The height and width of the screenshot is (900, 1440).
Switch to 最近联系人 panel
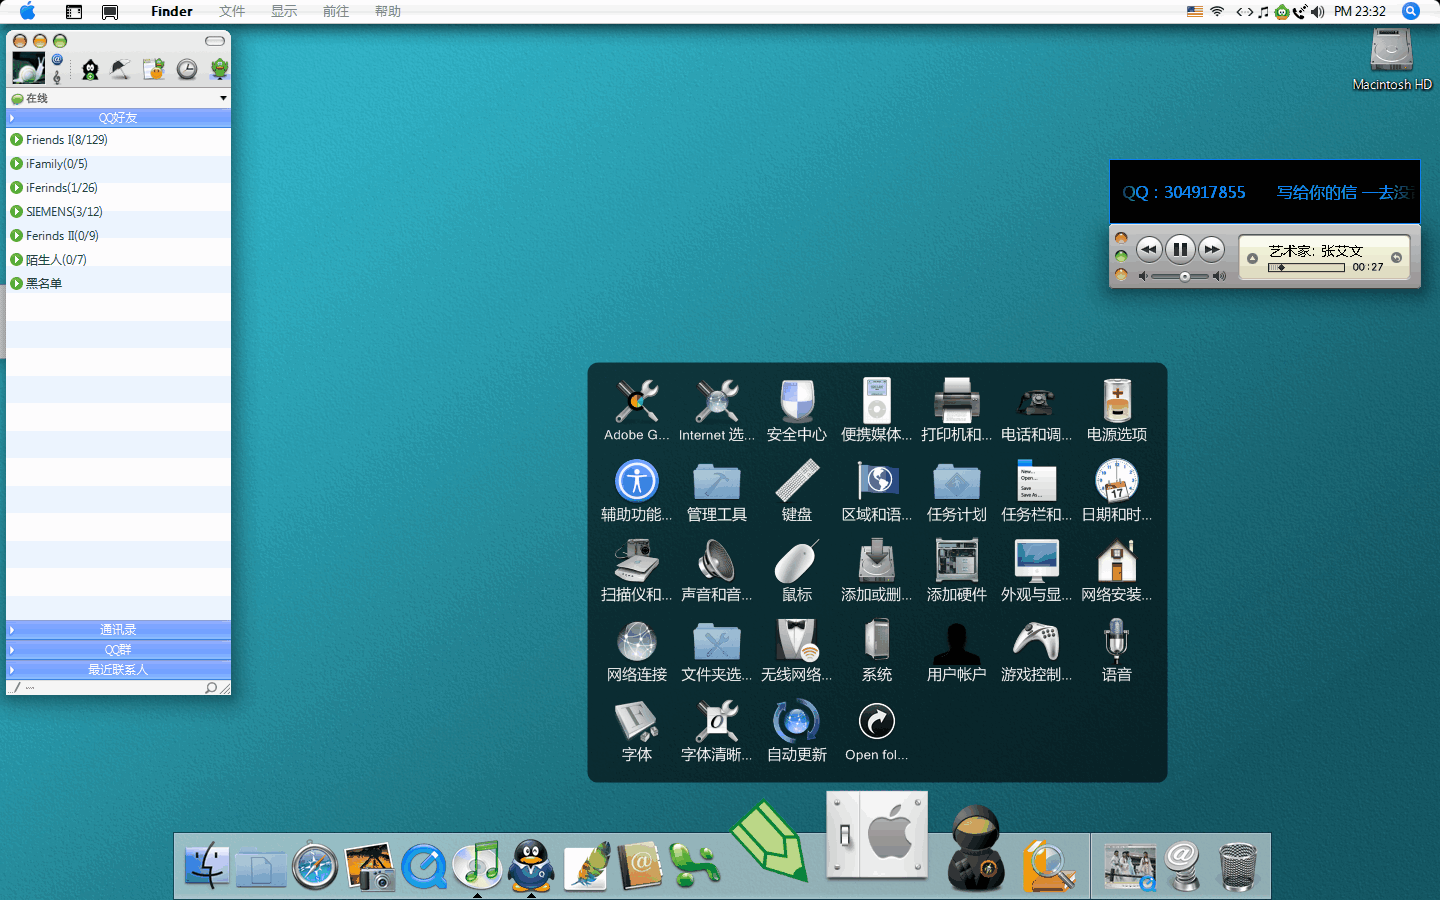pyautogui.click(x=118, y=670)
